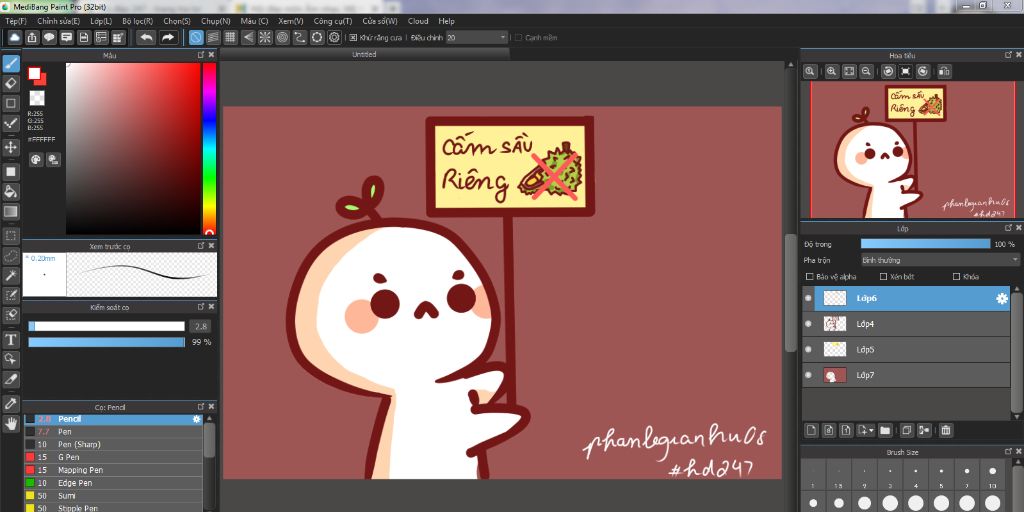Select the Brush tool in left toolbar

(11, 63)
